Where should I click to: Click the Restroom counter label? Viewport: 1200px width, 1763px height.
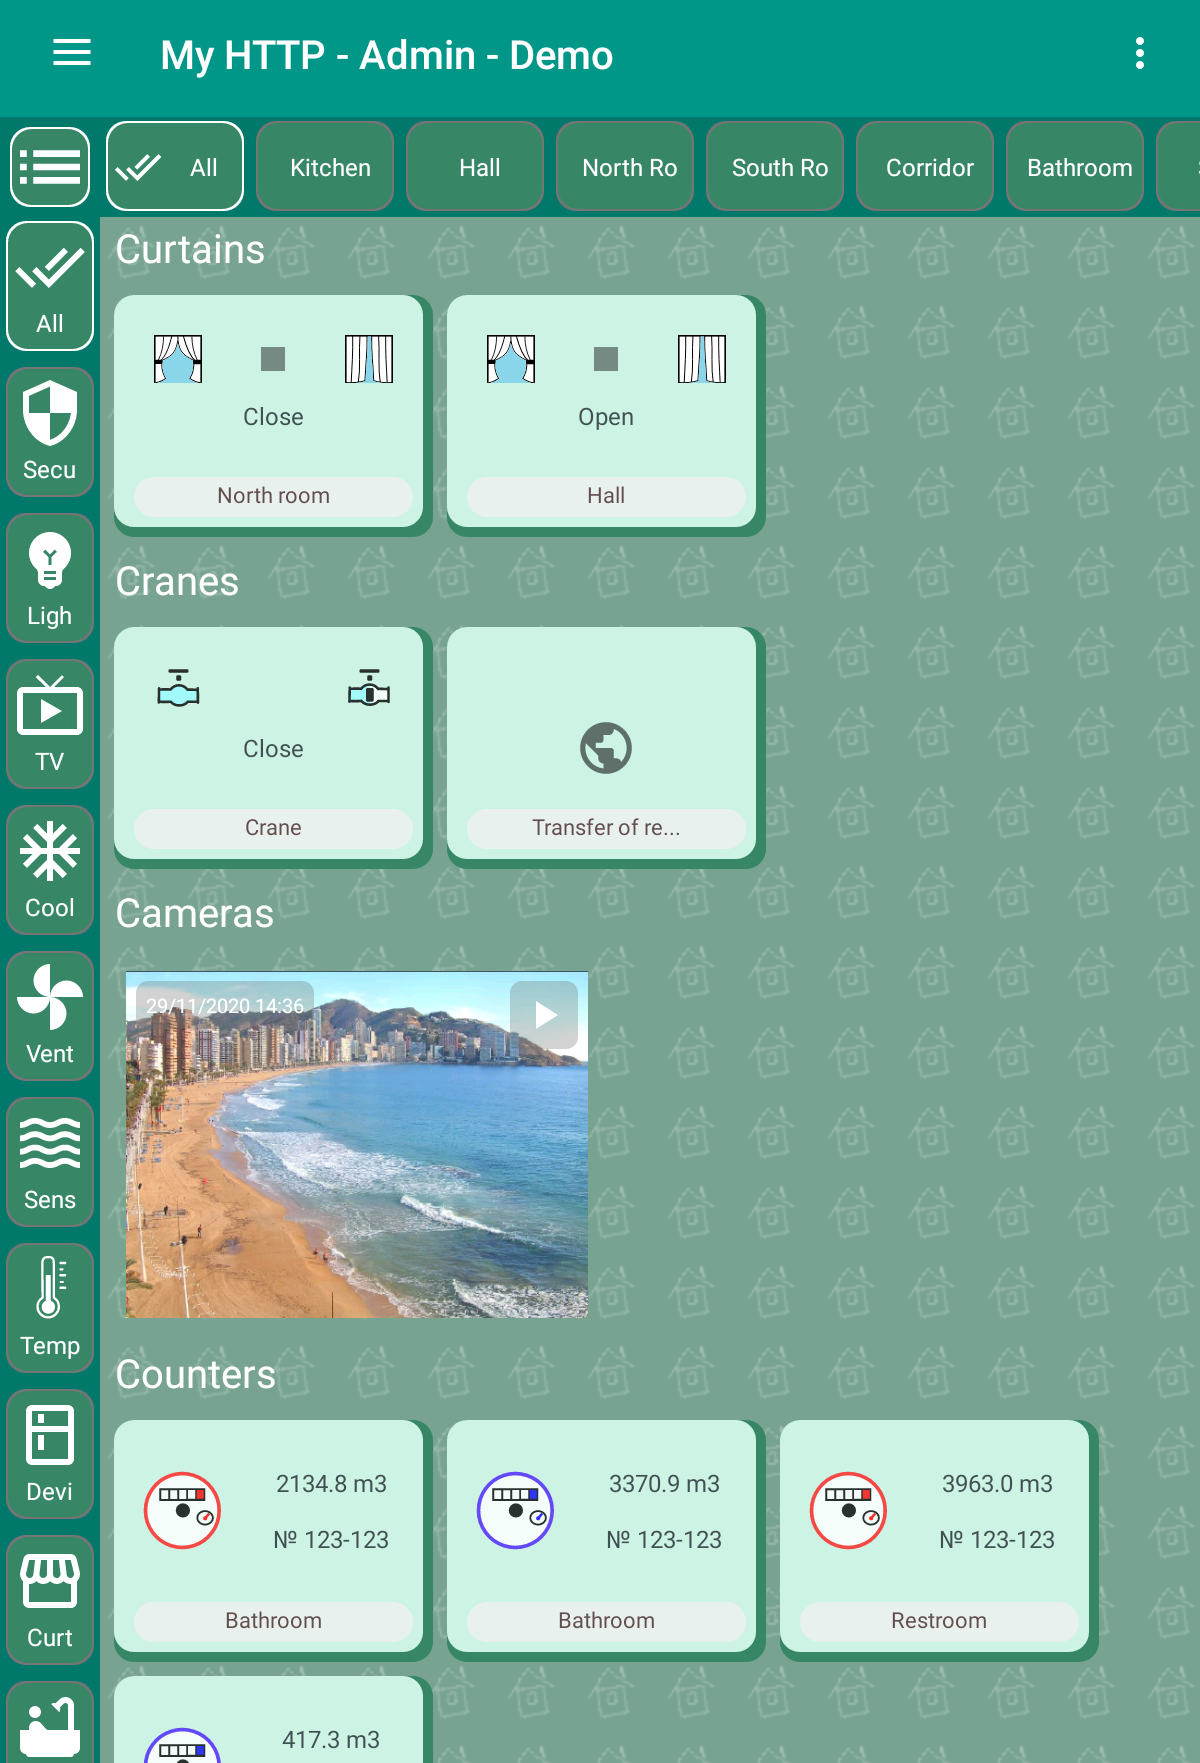click(939, 1621)
